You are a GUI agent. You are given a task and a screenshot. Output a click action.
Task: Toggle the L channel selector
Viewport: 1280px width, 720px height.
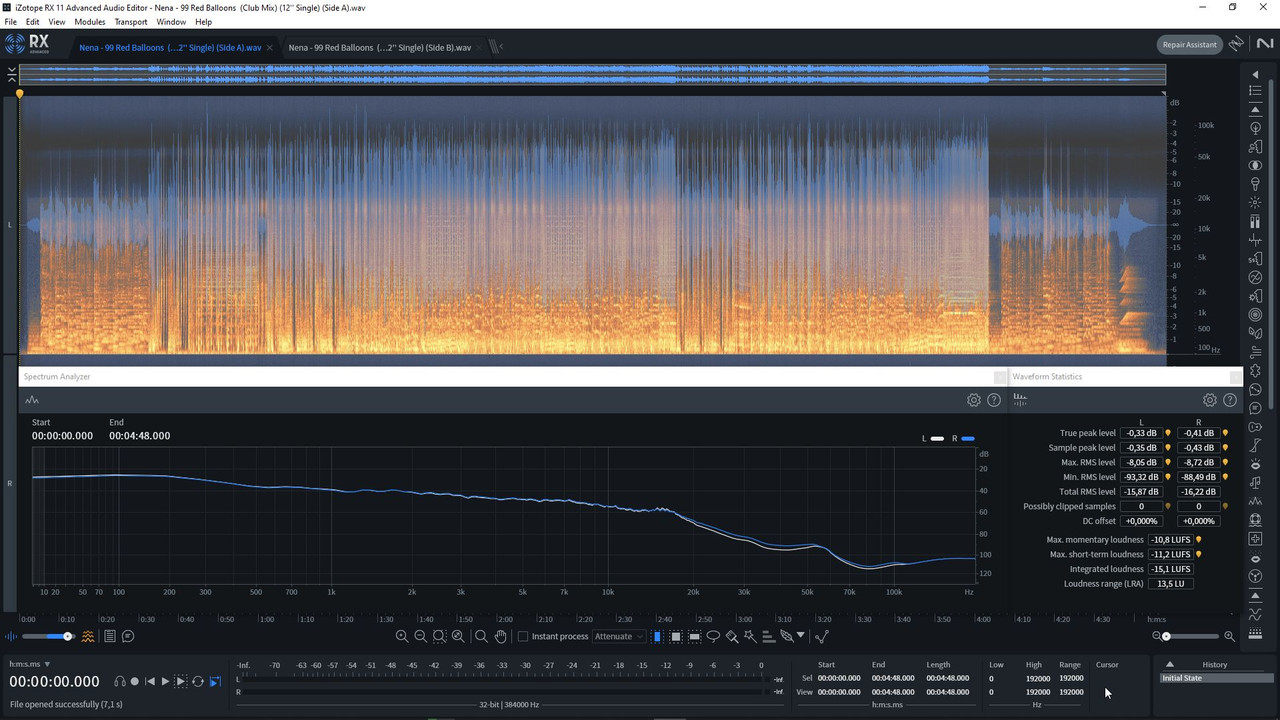(x=10, y=225)
